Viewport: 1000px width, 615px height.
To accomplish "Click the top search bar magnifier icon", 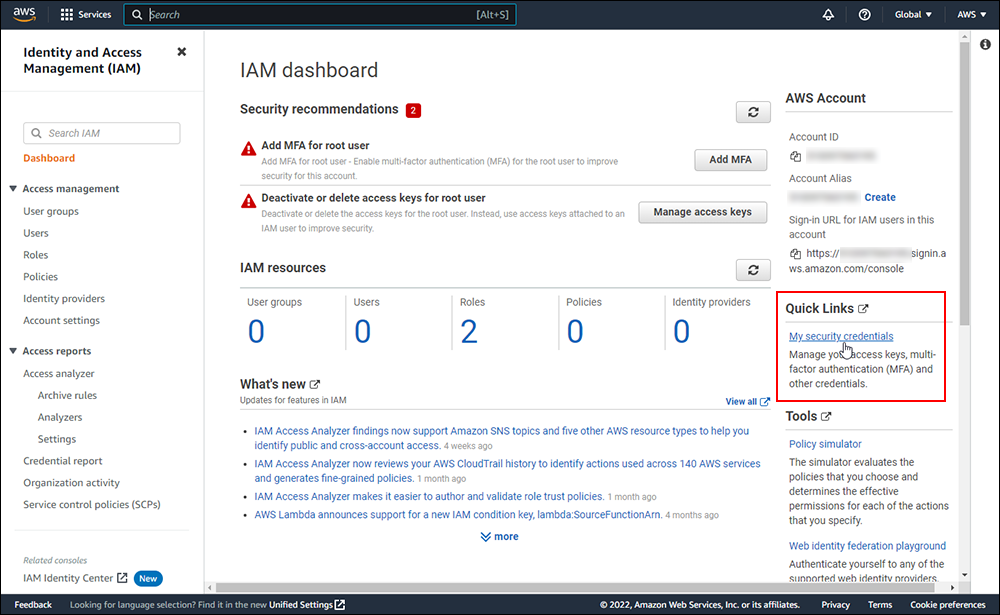I will point(137,15).
